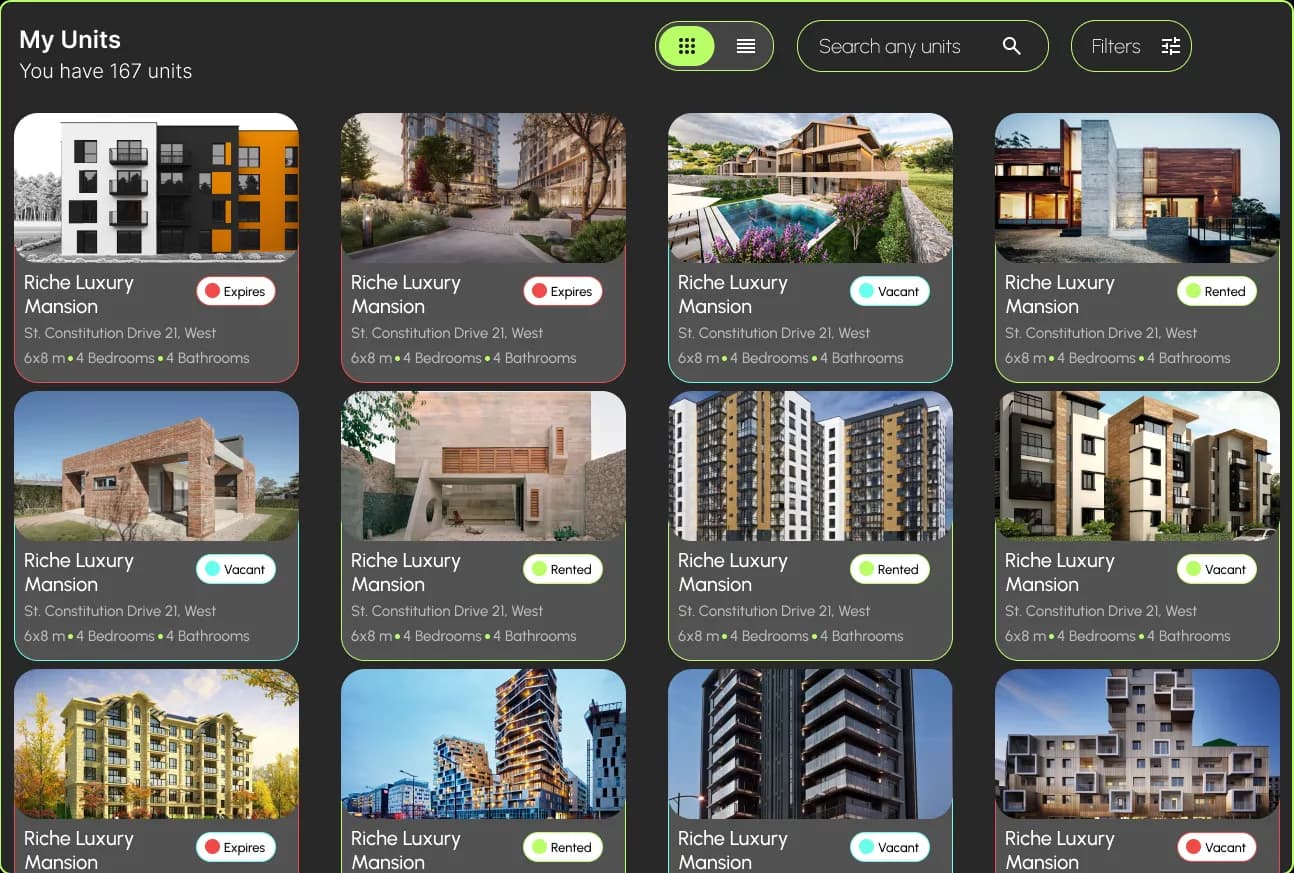1294x873 pixels.
Task: Switch to grid view layout
Action: click(686, 46)
